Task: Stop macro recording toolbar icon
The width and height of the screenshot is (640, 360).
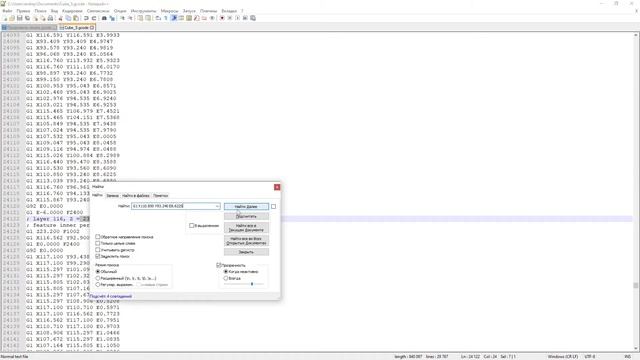Action: 230,18
